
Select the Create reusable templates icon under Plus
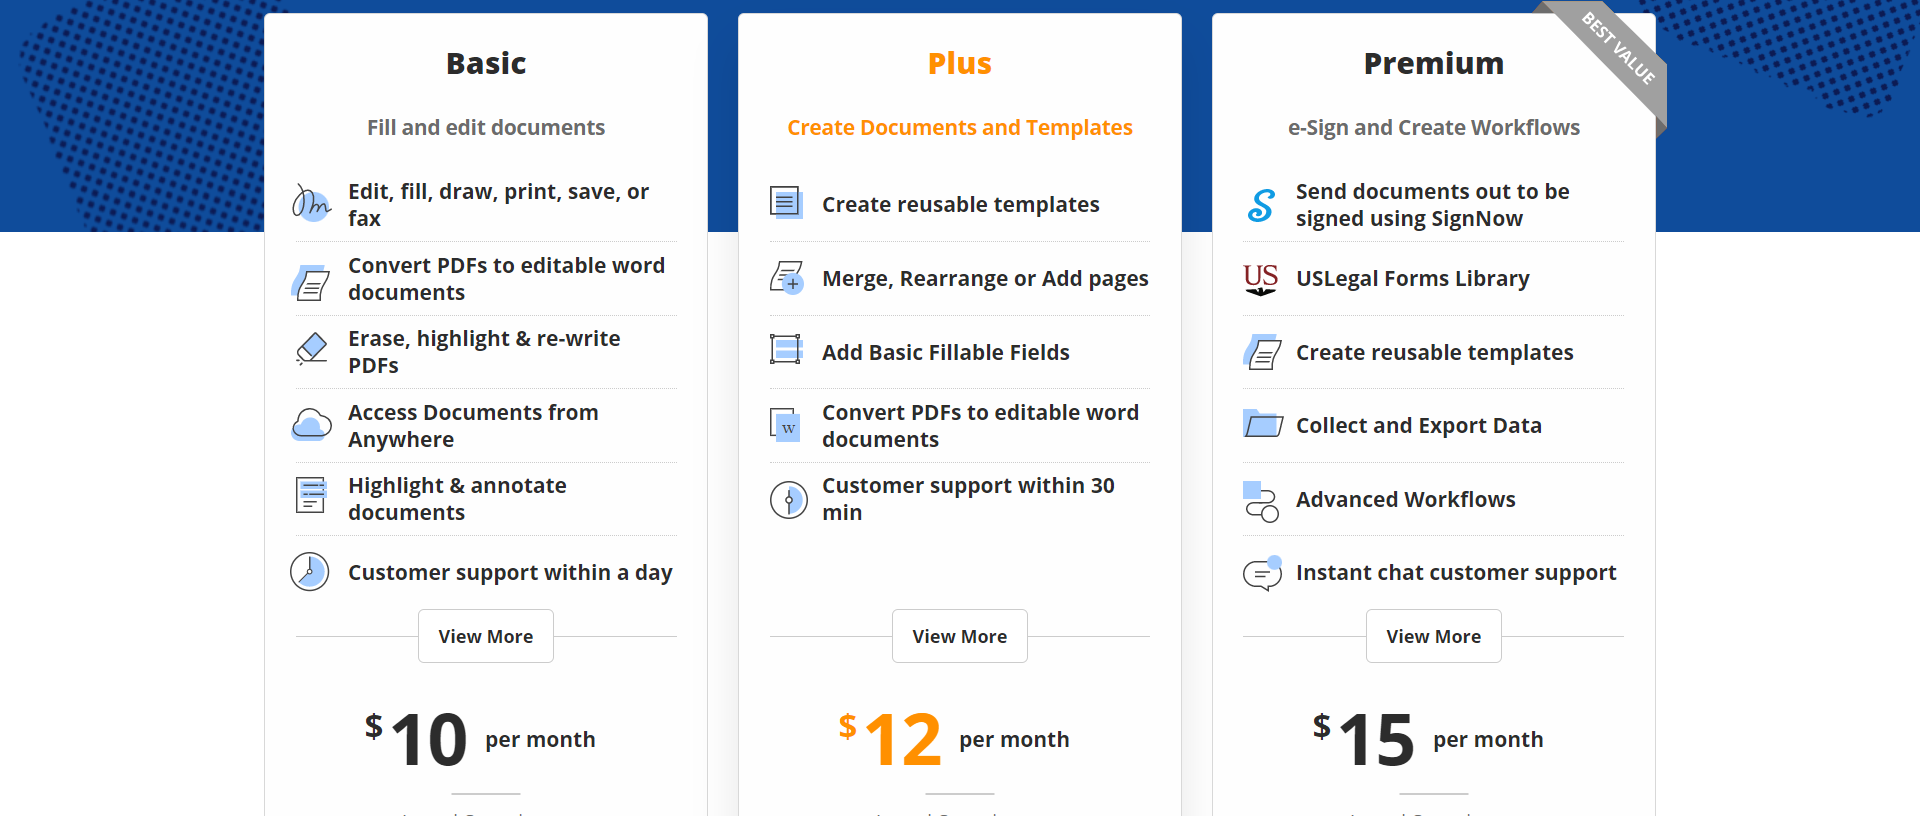coord(787,202)
